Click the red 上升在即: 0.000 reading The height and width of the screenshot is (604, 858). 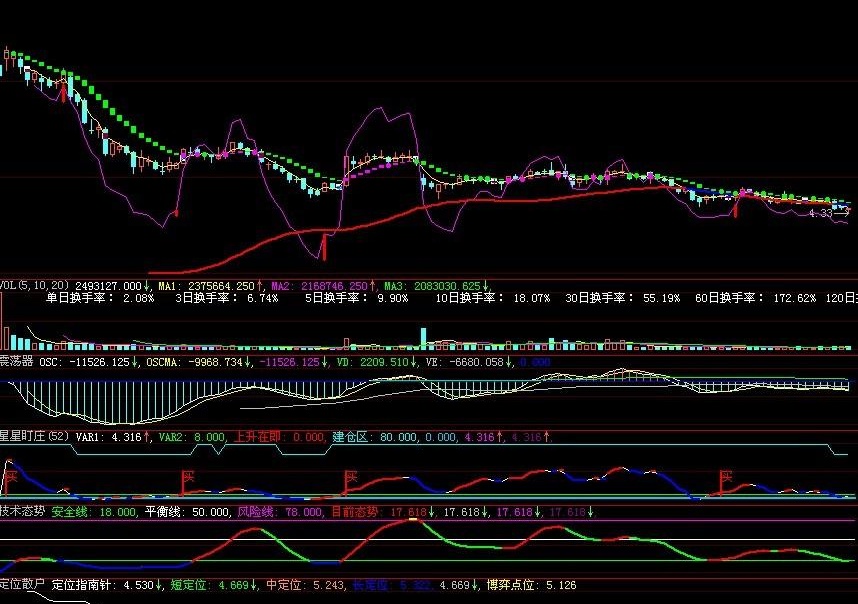point(279,437)
